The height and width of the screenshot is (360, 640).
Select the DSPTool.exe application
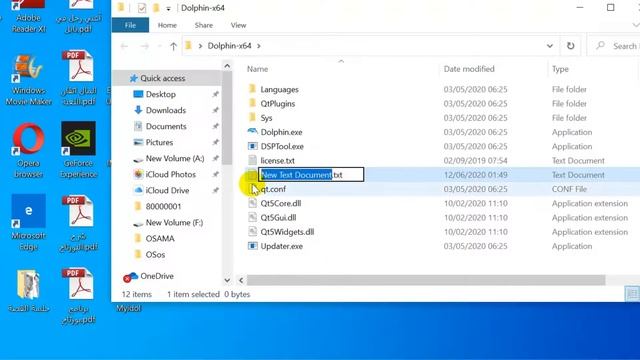tap(282, 147)
